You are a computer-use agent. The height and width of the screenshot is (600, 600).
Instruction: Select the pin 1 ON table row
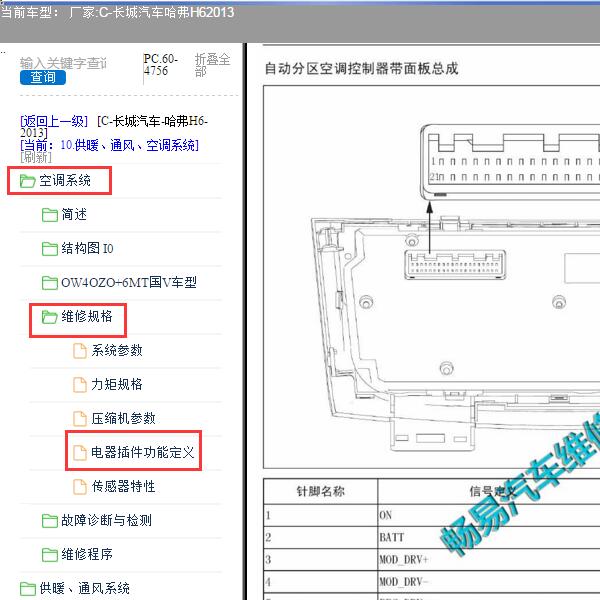point(432,515)
